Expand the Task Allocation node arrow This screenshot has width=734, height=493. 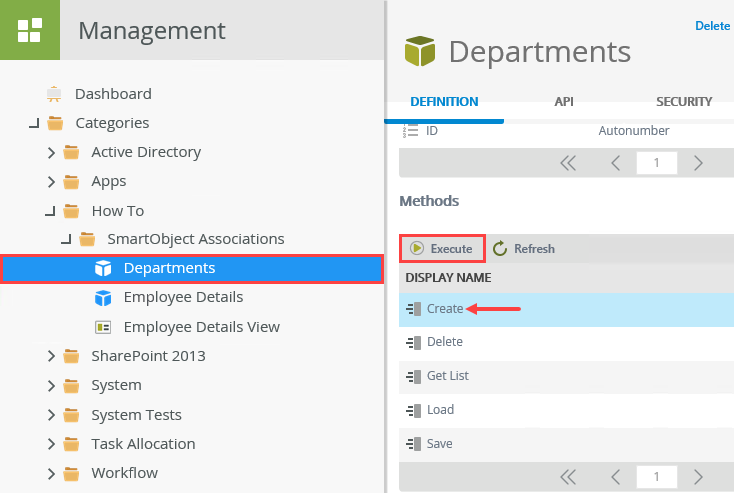point(51,444)
